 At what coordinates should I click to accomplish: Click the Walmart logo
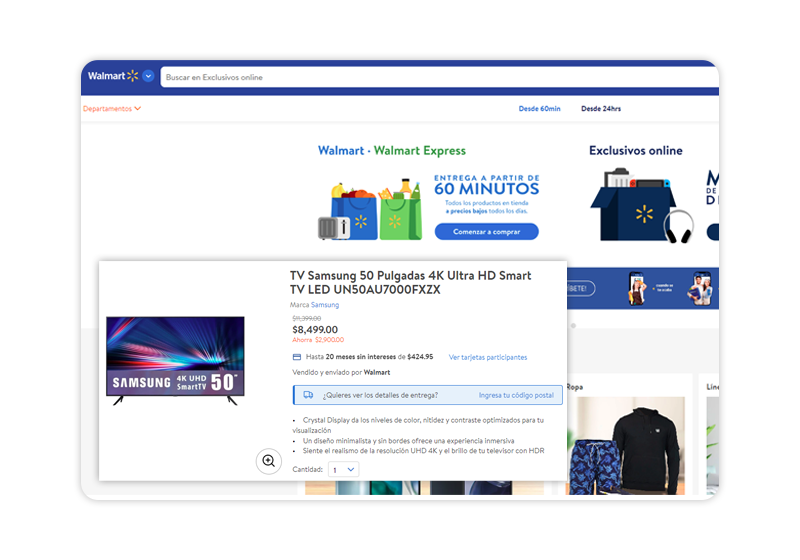tap(113, 76)
